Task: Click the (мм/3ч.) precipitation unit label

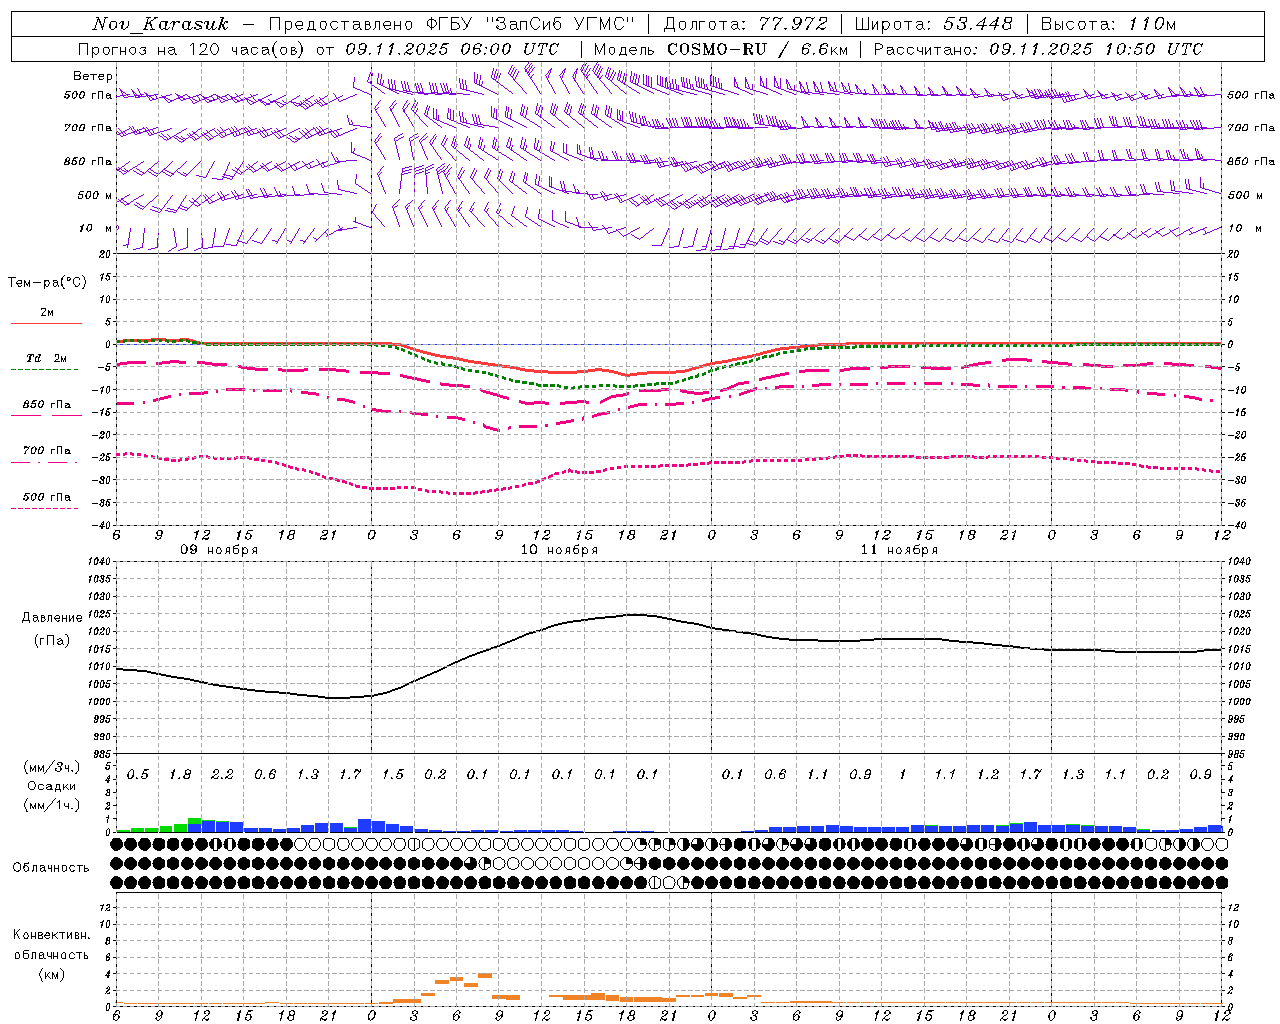Action: (52, 768)
